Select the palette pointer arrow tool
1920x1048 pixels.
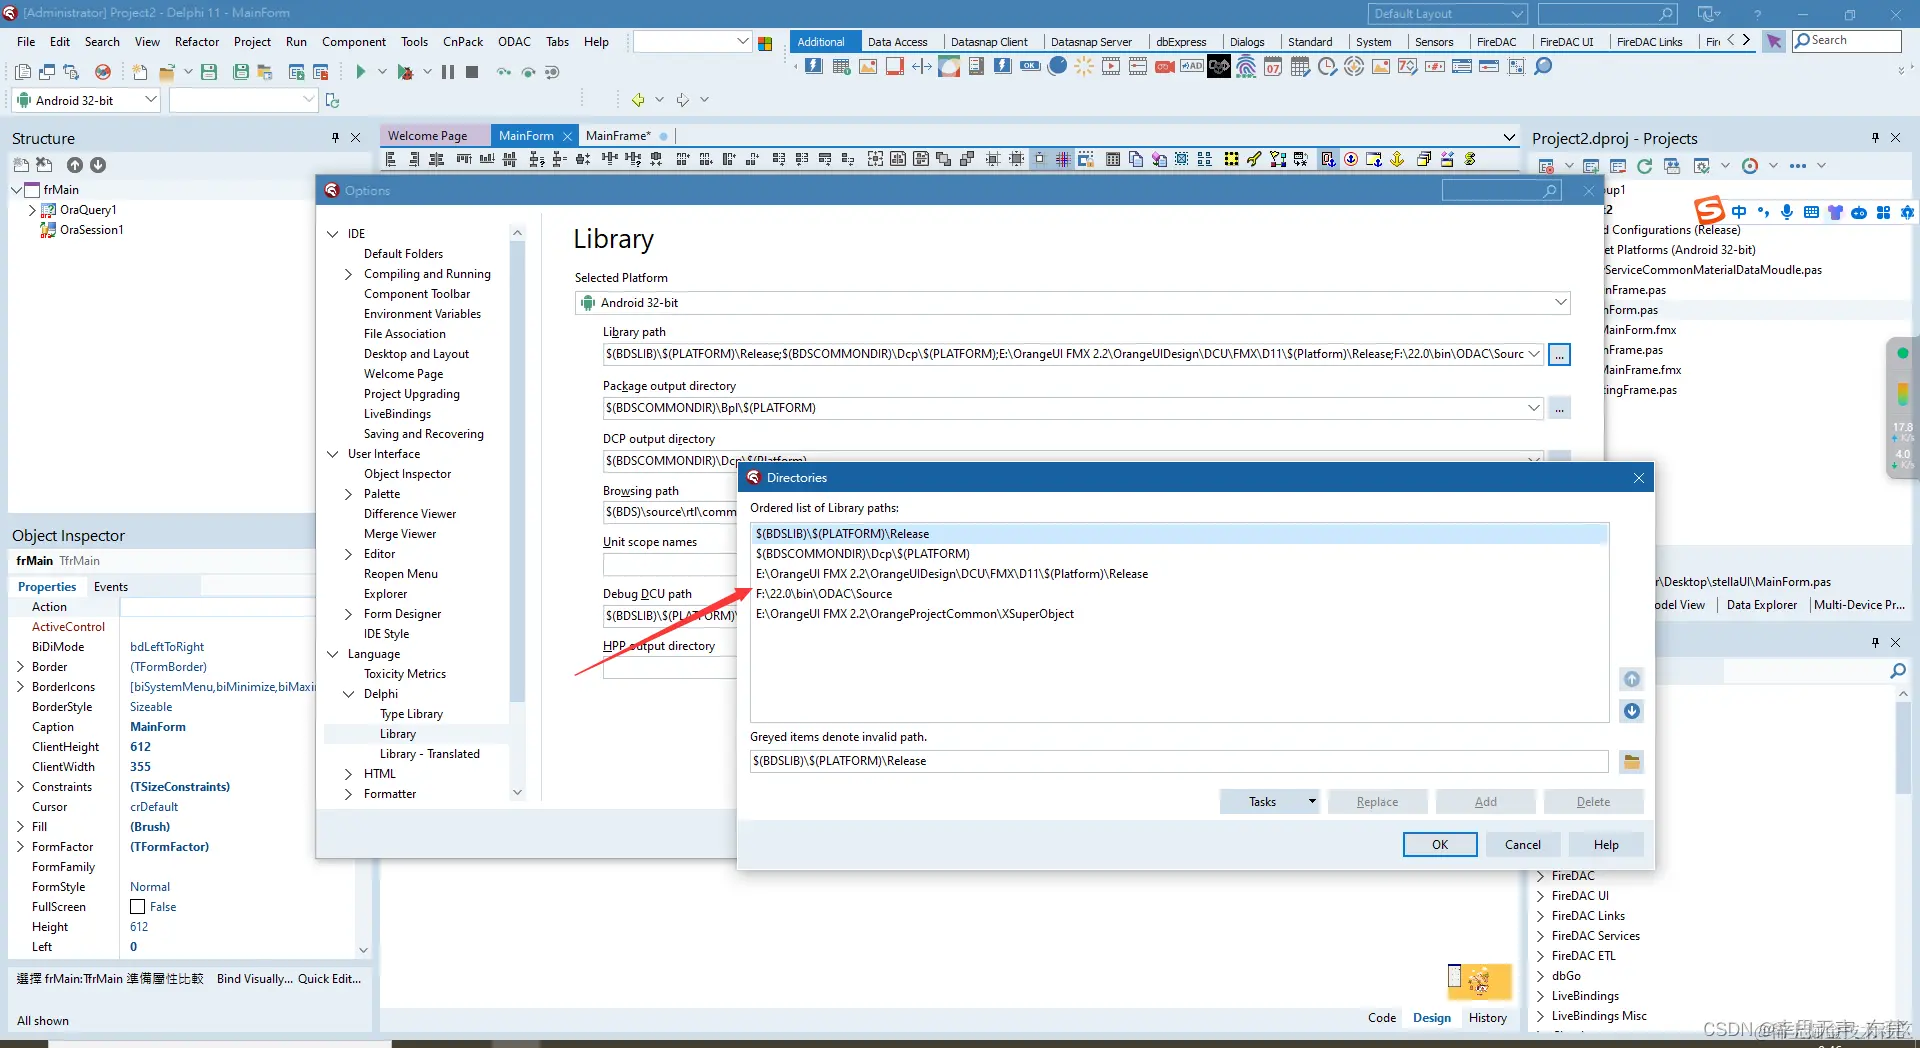tap(1774, 41)
